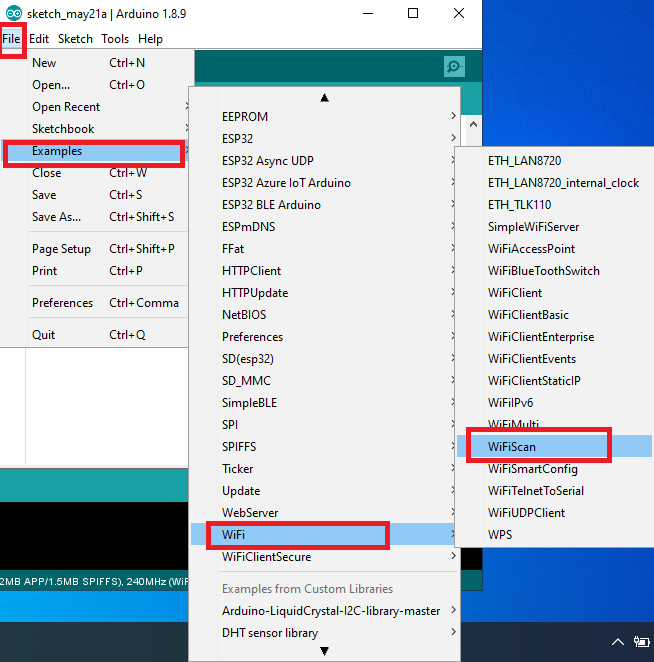Open WiFiAccessPoint example
This screenshot has width=654, height=662.
pyautogui.click(x=555, y=249)
